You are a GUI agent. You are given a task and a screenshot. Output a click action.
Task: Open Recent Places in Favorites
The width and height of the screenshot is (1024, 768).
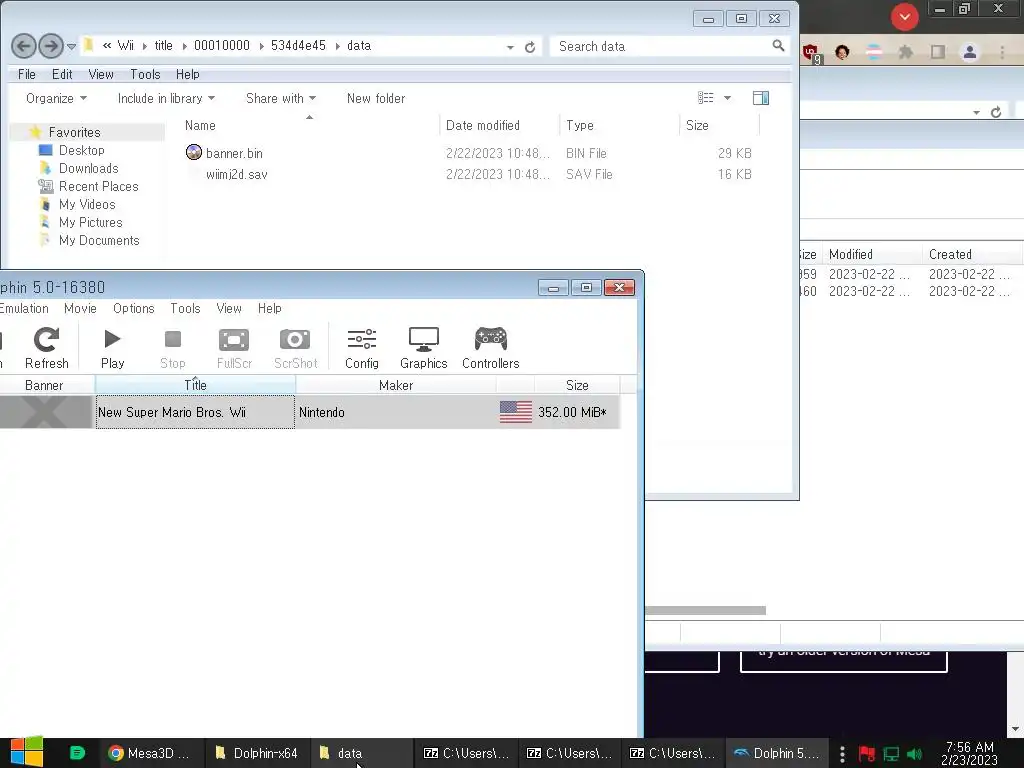99,187
